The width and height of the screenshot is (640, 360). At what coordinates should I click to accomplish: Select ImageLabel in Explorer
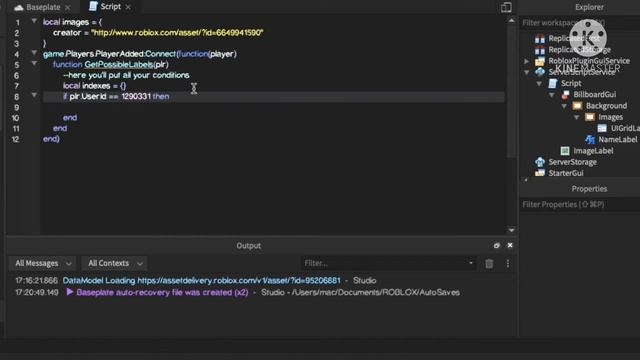[593, 151]
